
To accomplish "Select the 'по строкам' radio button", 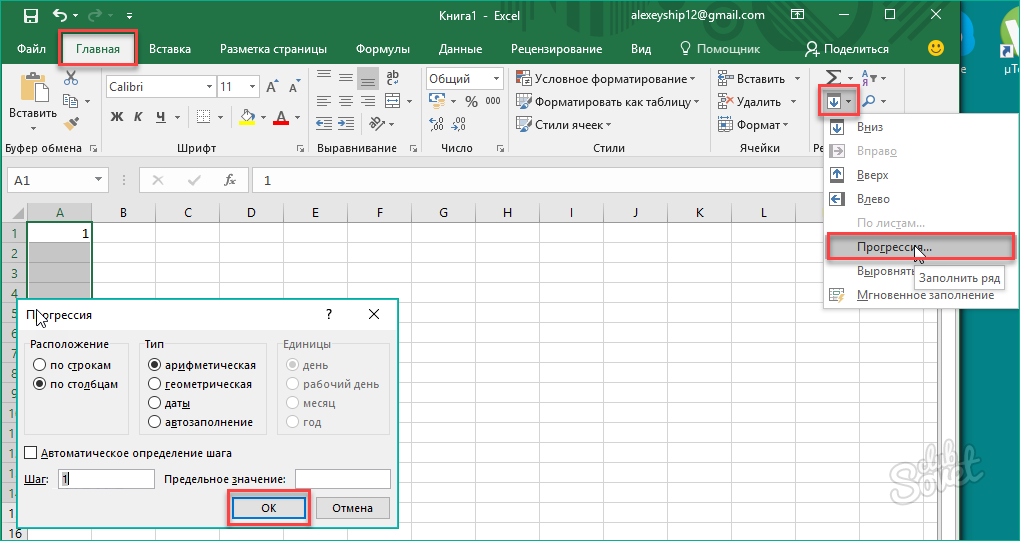I will click(40, 365).
